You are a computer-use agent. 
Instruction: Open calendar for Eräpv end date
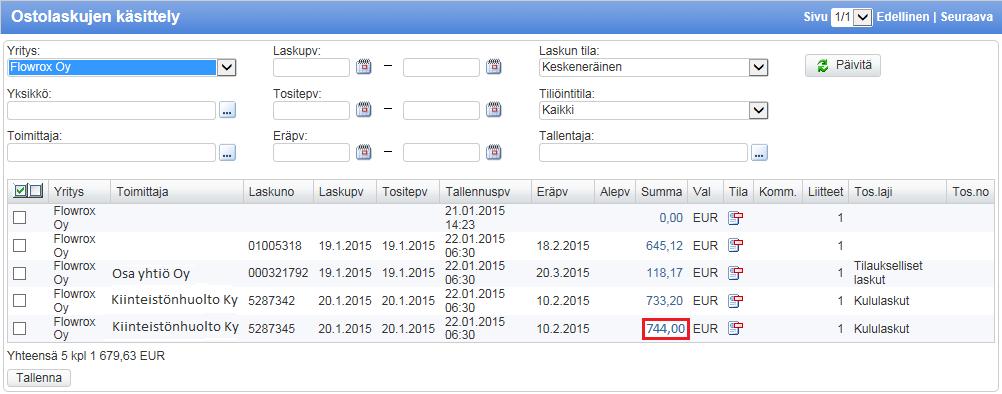point(493,152)
